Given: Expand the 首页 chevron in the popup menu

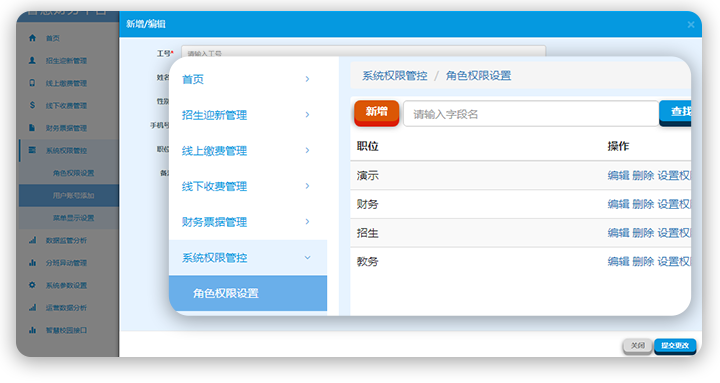Looking at the screenshot, I should click(307, 79).
